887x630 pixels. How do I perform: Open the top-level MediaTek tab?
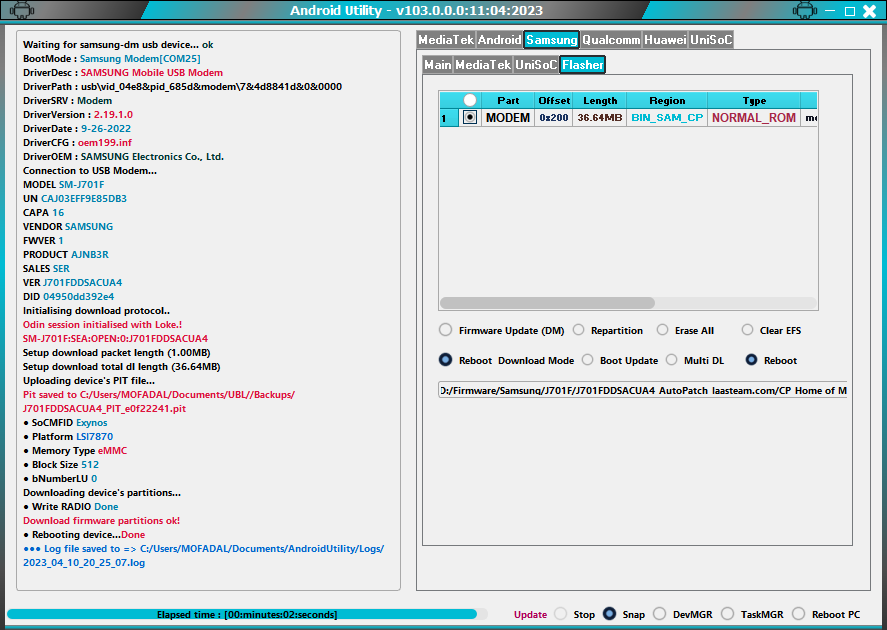[446, 40]
